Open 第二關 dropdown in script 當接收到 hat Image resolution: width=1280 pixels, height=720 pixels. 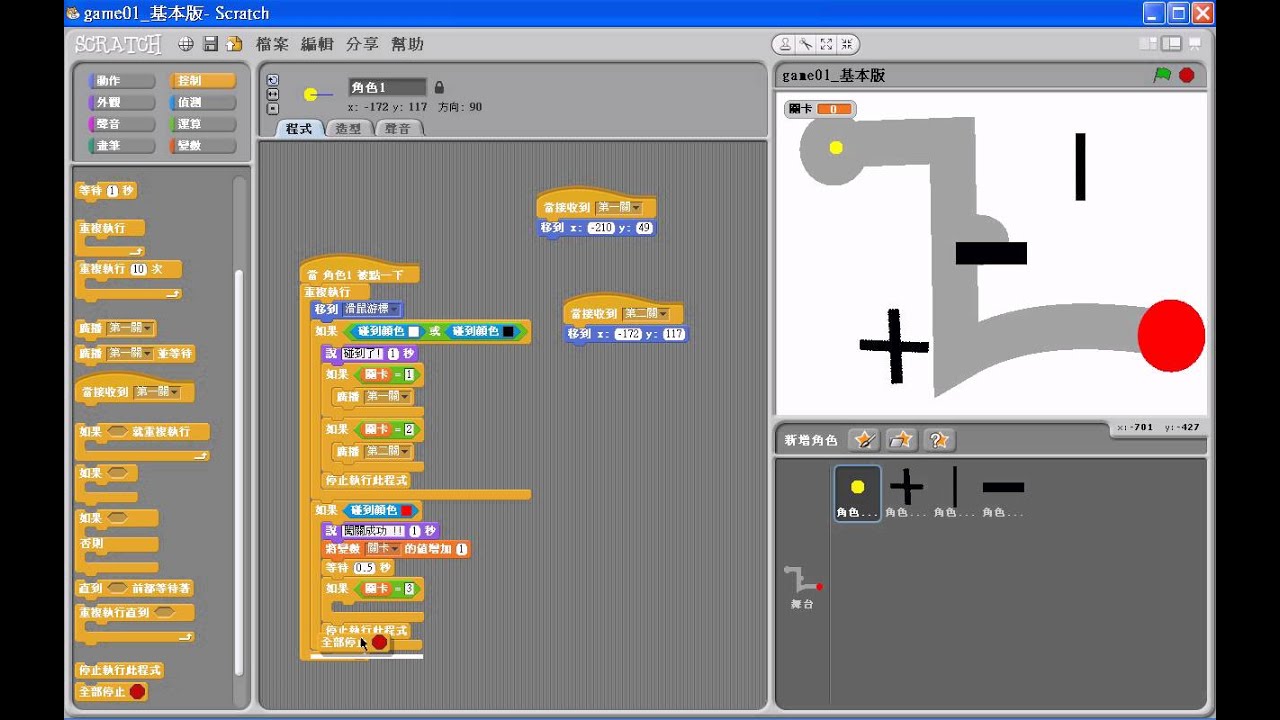pyautogui.click(x=646, y=314)
